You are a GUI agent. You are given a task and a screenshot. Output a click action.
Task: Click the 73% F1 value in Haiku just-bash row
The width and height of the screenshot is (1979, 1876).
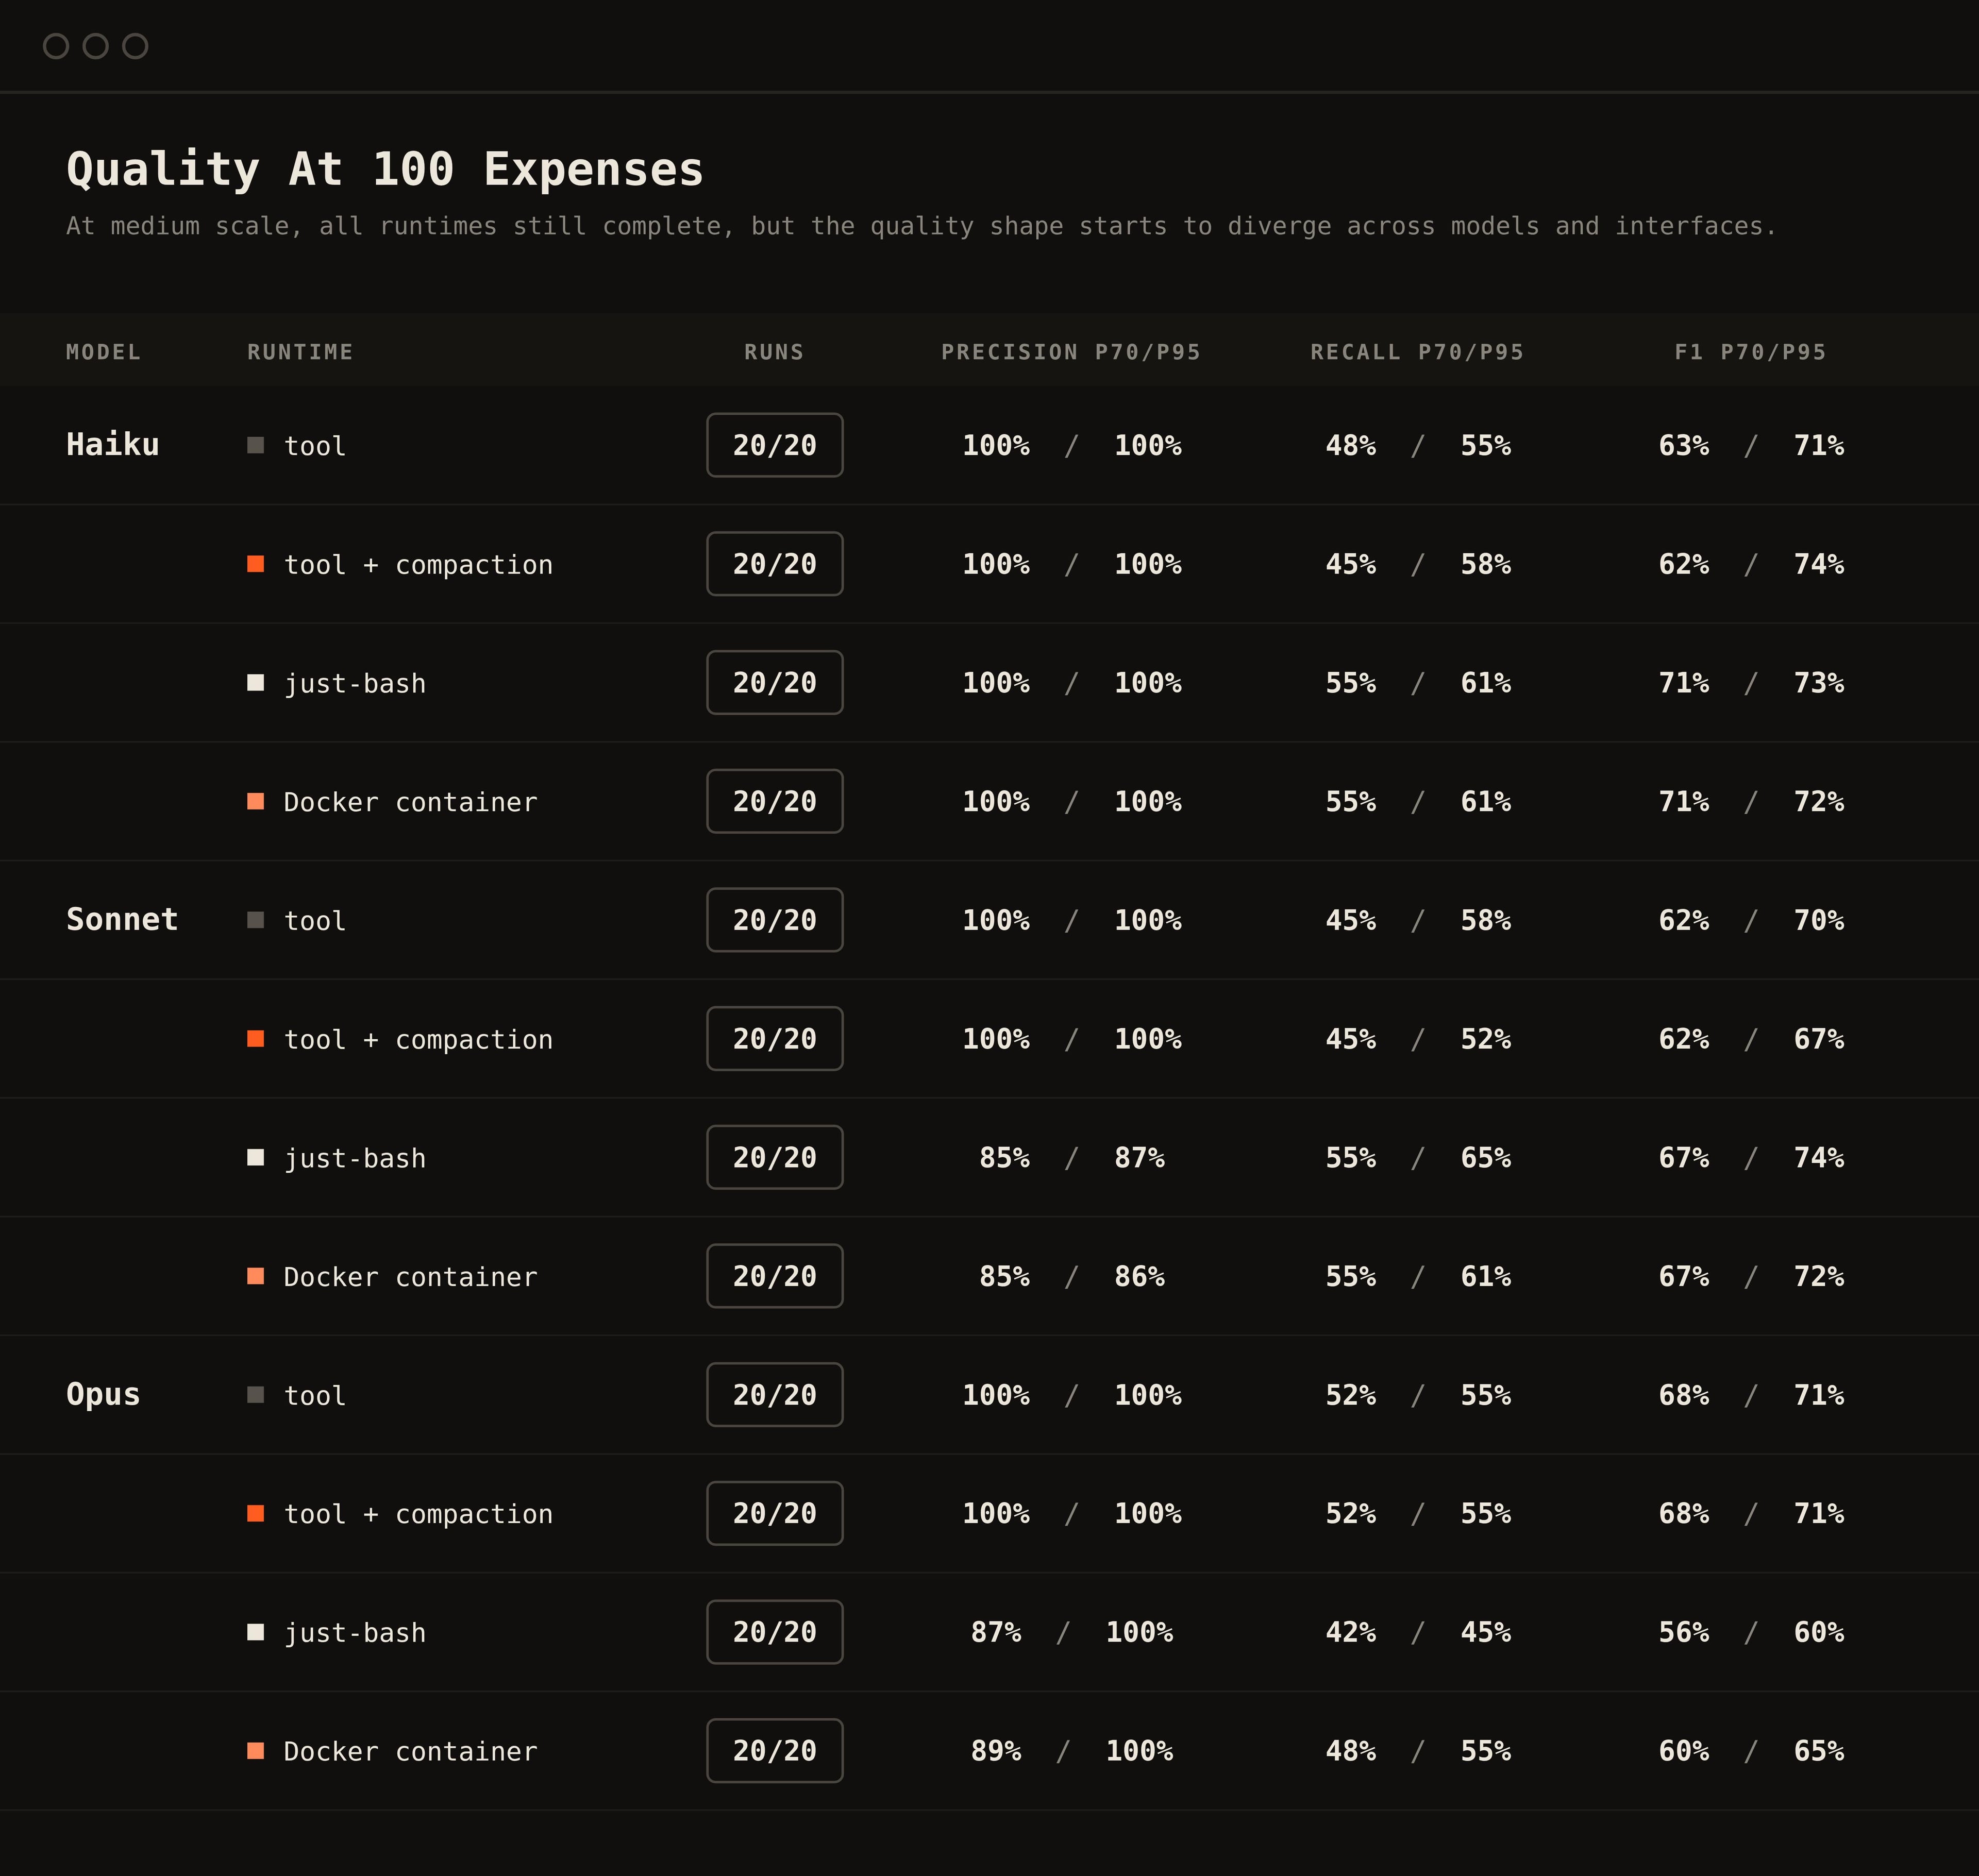pyautogui.click(x=1819, y=683)
